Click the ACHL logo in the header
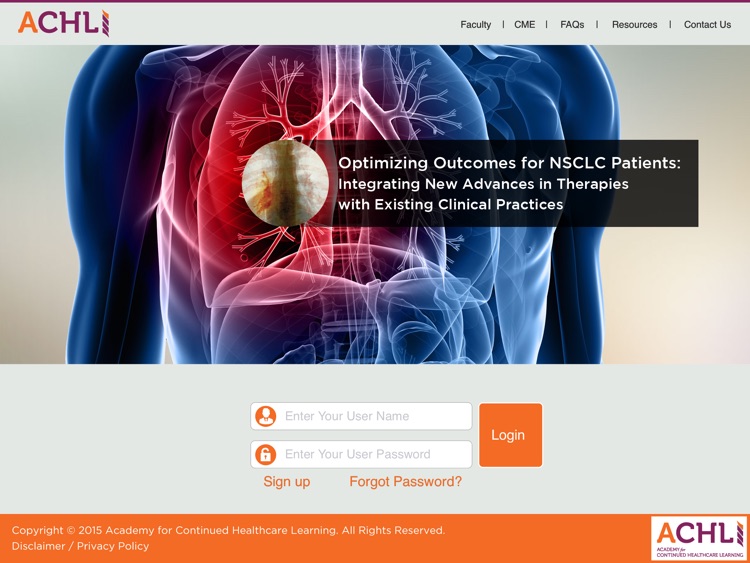 64,23
